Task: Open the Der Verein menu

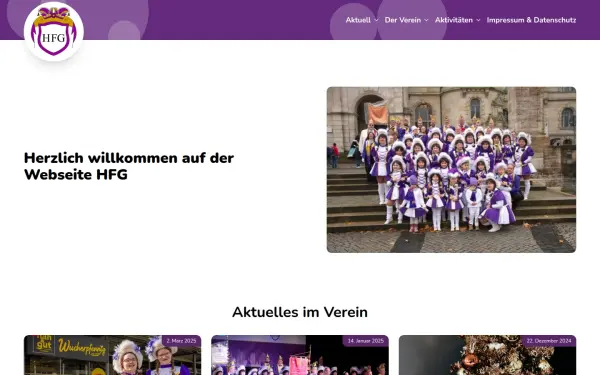Action: [x=403, y=20]
